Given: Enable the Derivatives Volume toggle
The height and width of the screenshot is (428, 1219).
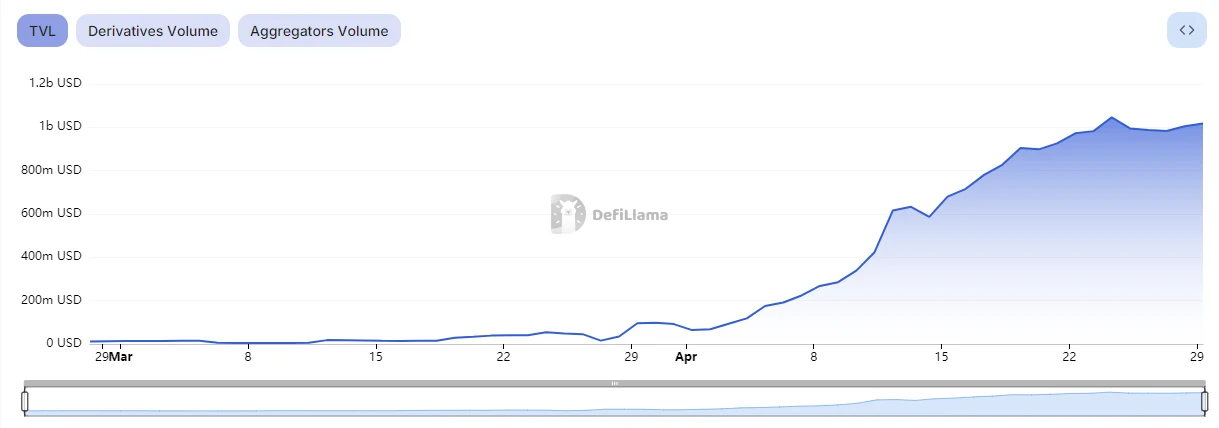Looking at the screenshot, I should 153,31.
